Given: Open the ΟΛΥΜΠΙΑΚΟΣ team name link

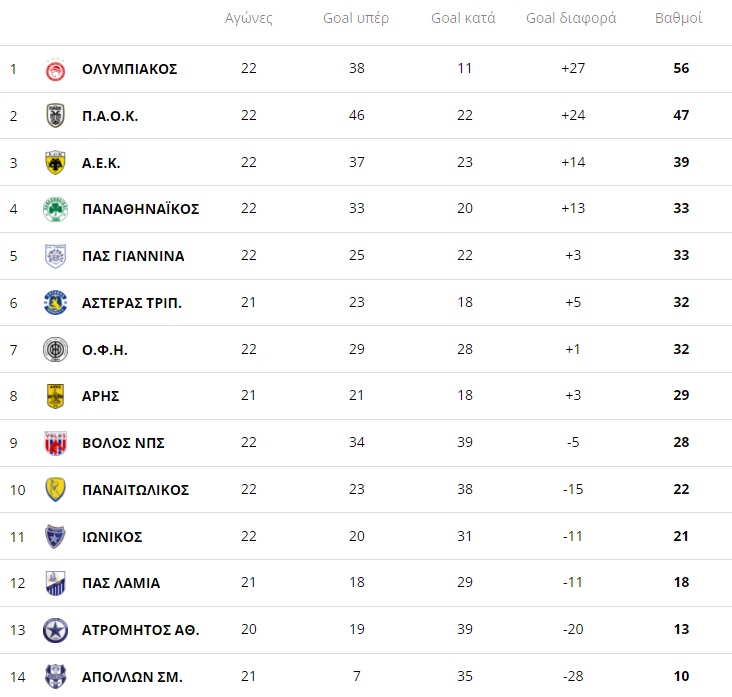Looking at the screenshot, I should pos(129,69).
